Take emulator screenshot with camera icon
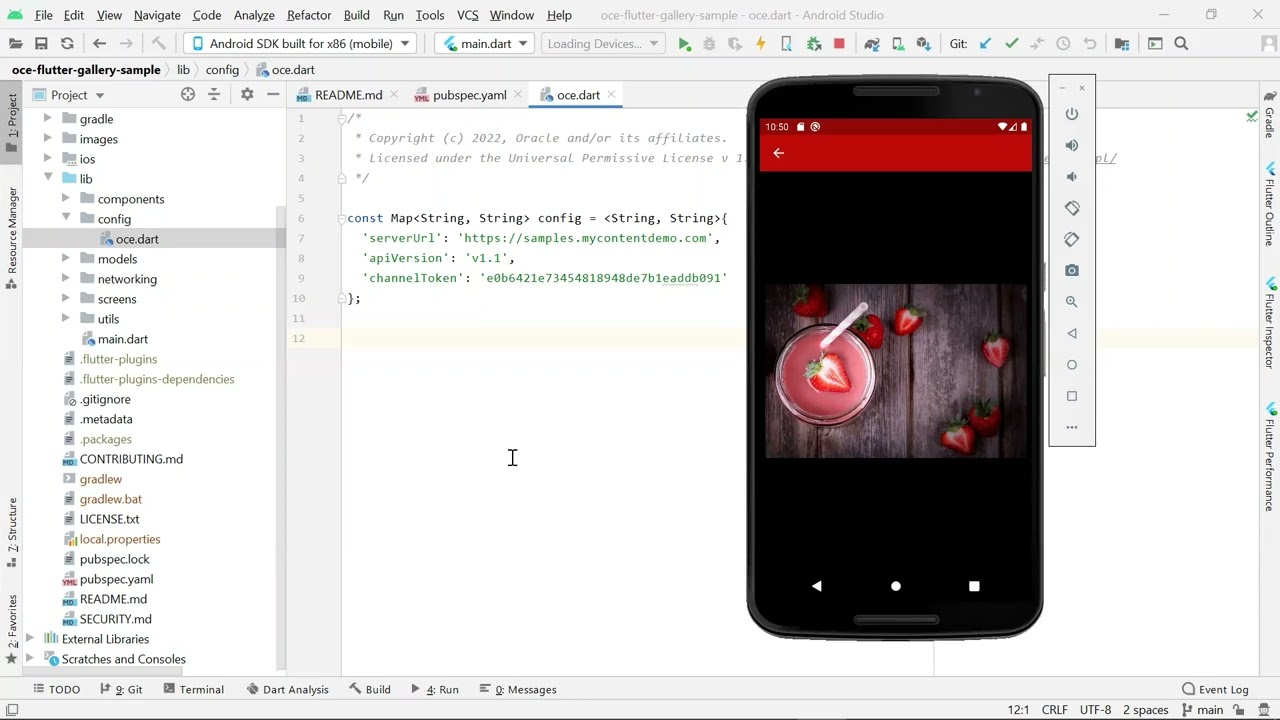The width and height of the screenshot is (1280, 720). pos(1072,271)
